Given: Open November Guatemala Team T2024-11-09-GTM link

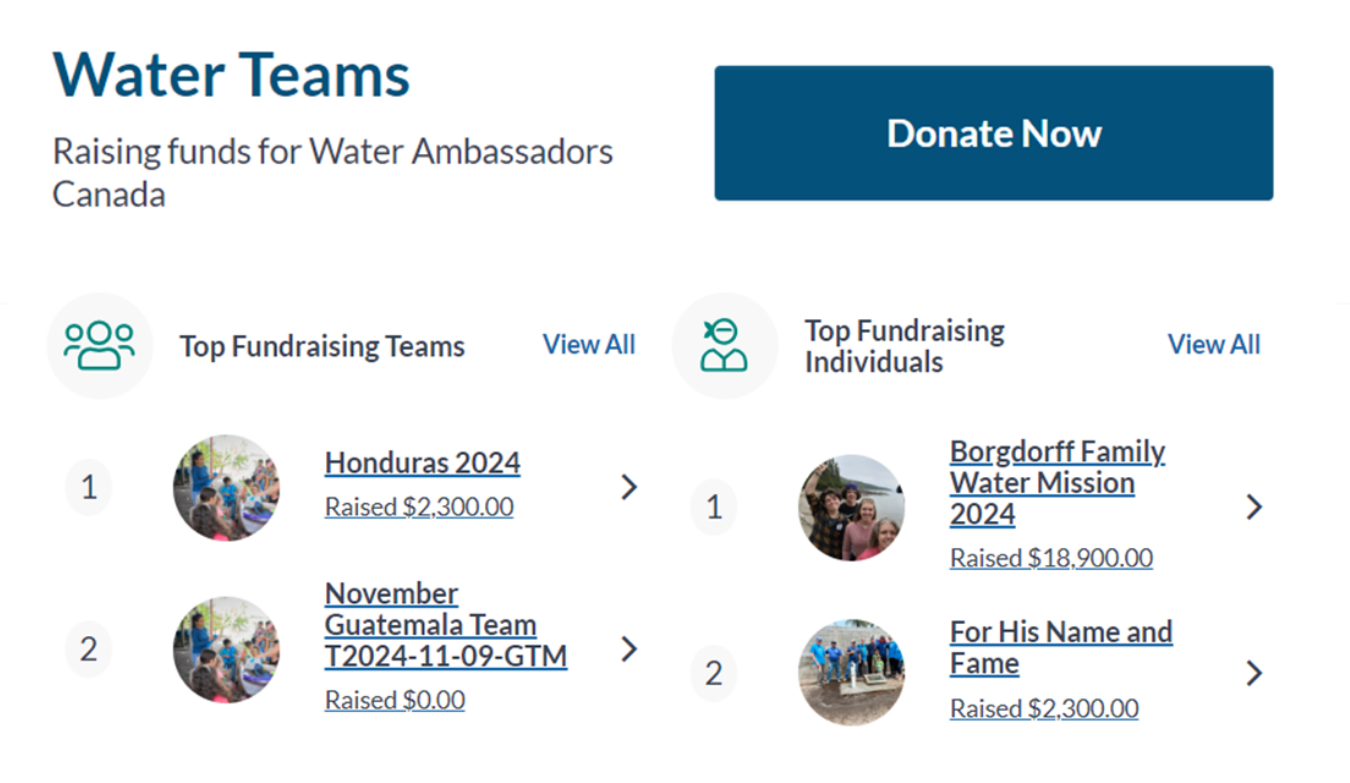Looking at the screenshot, I should click(445, 625).
